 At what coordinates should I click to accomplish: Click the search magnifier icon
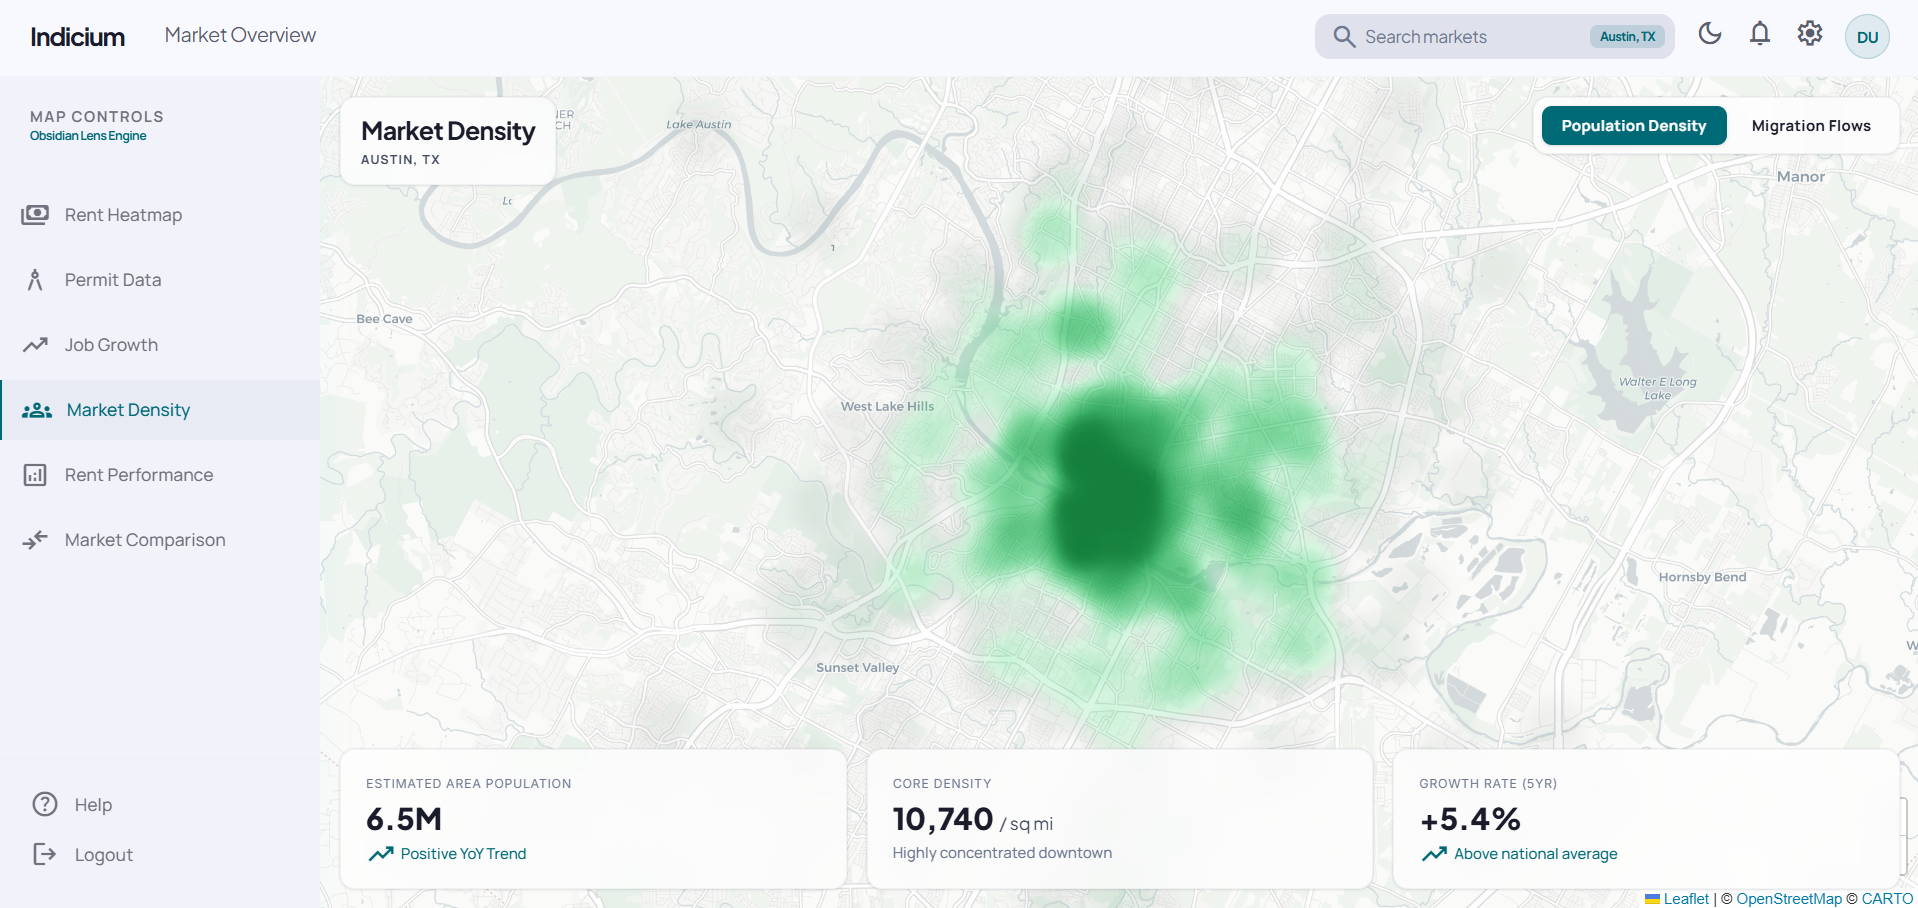(1344, 37)
